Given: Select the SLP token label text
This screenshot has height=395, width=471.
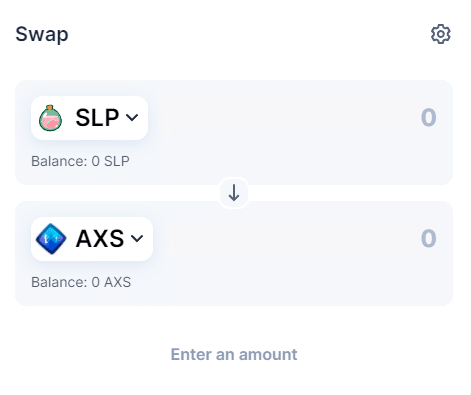Looking at the screenshot, I should [97, 118].
